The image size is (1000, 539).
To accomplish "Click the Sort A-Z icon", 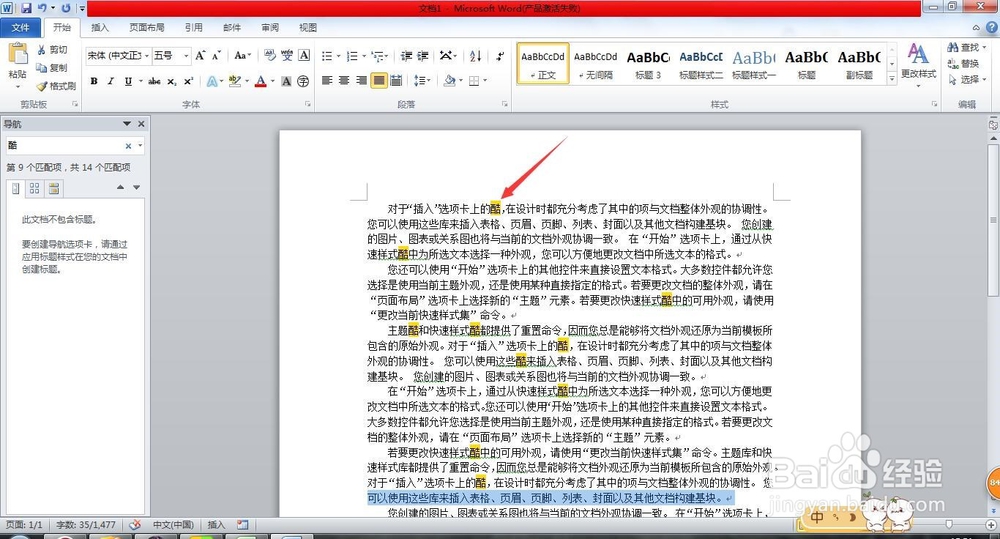I will pyautogui.click(x=475, y=55).
